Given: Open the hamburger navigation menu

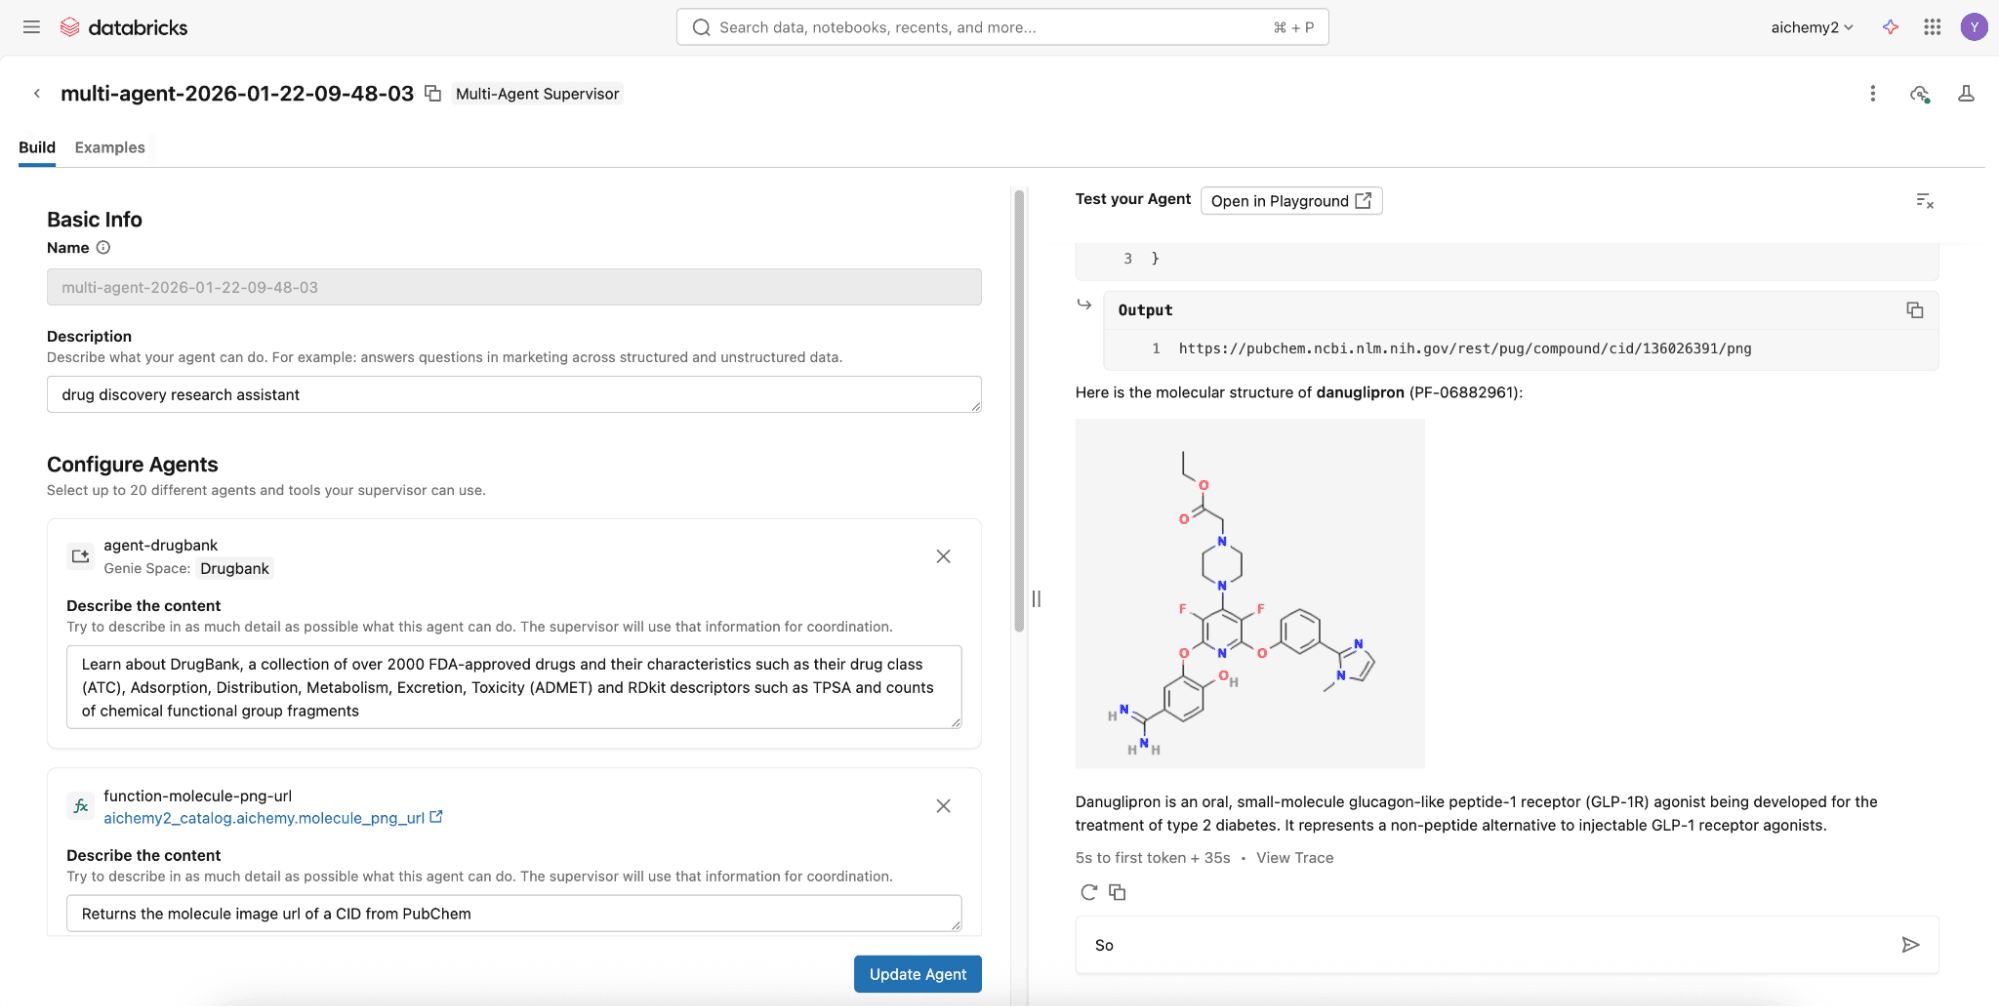Looking at the screenshot, I should pos(31,27).
